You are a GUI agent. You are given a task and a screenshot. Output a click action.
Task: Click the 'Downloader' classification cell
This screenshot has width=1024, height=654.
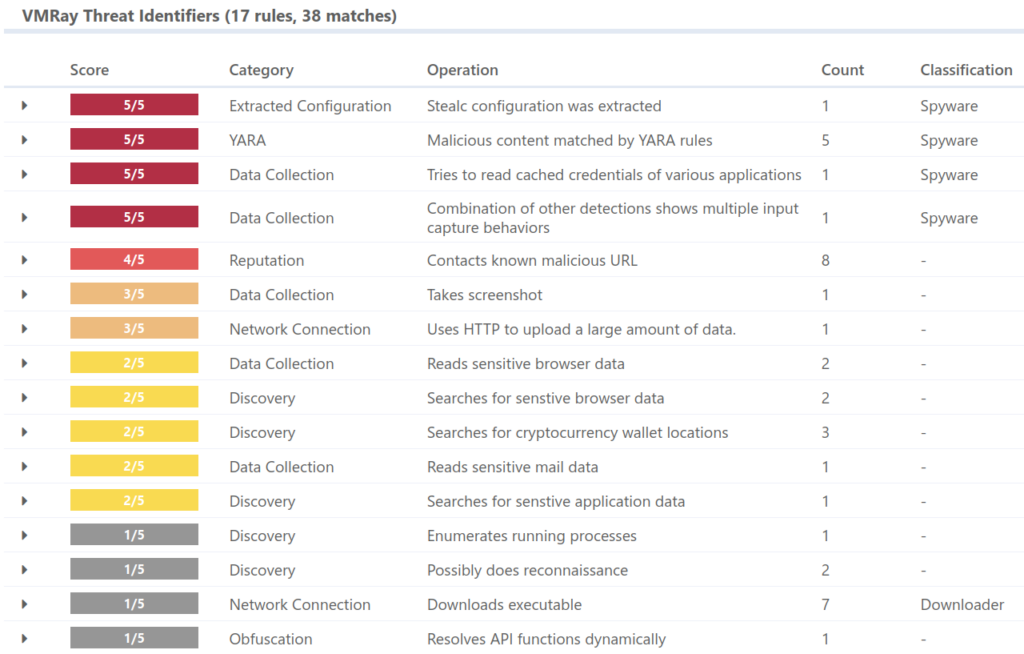(962, 605)
